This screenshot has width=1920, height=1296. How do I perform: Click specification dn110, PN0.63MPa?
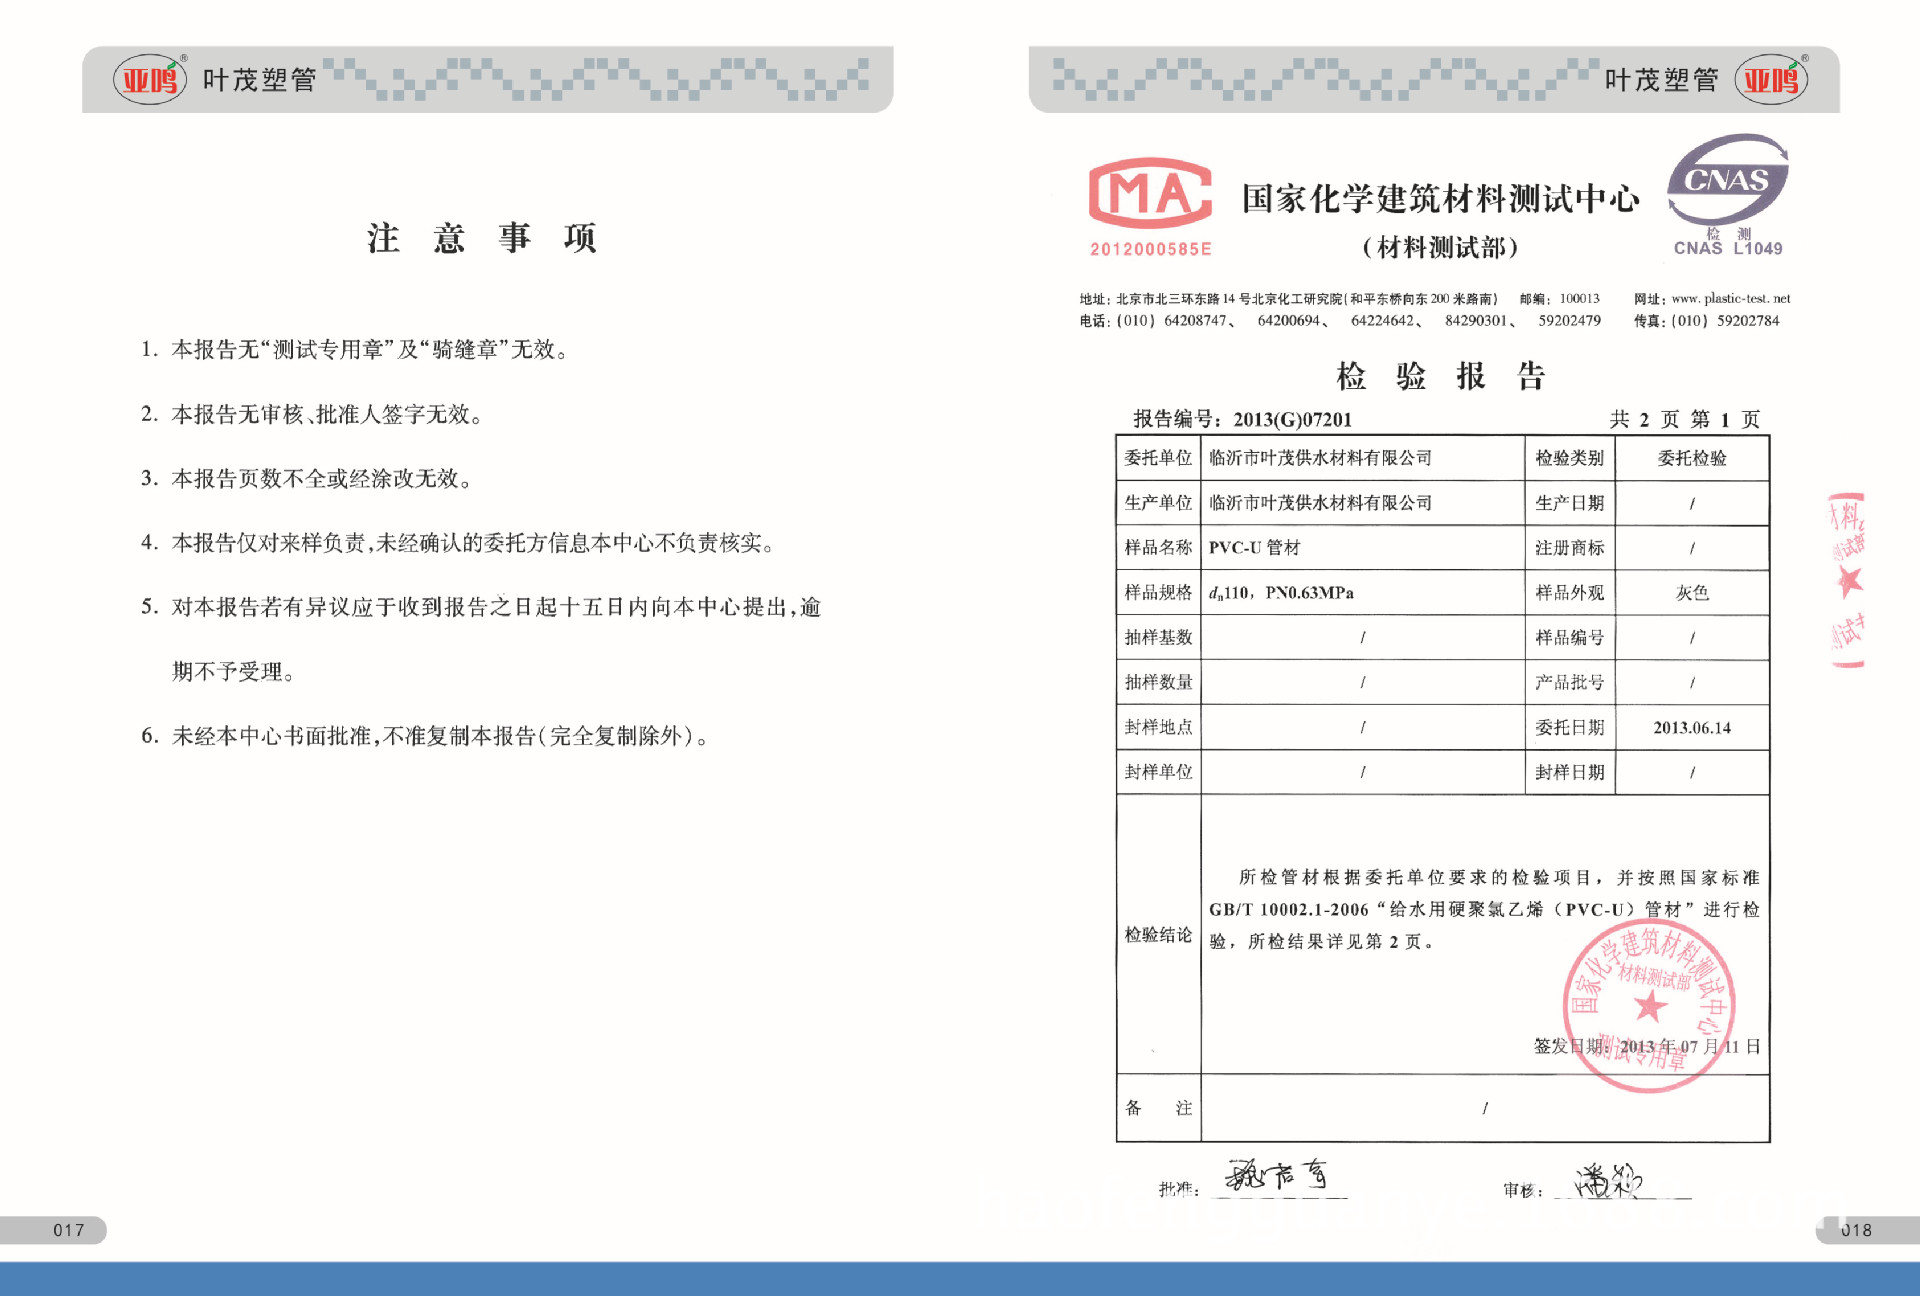tap(1281, 593)
